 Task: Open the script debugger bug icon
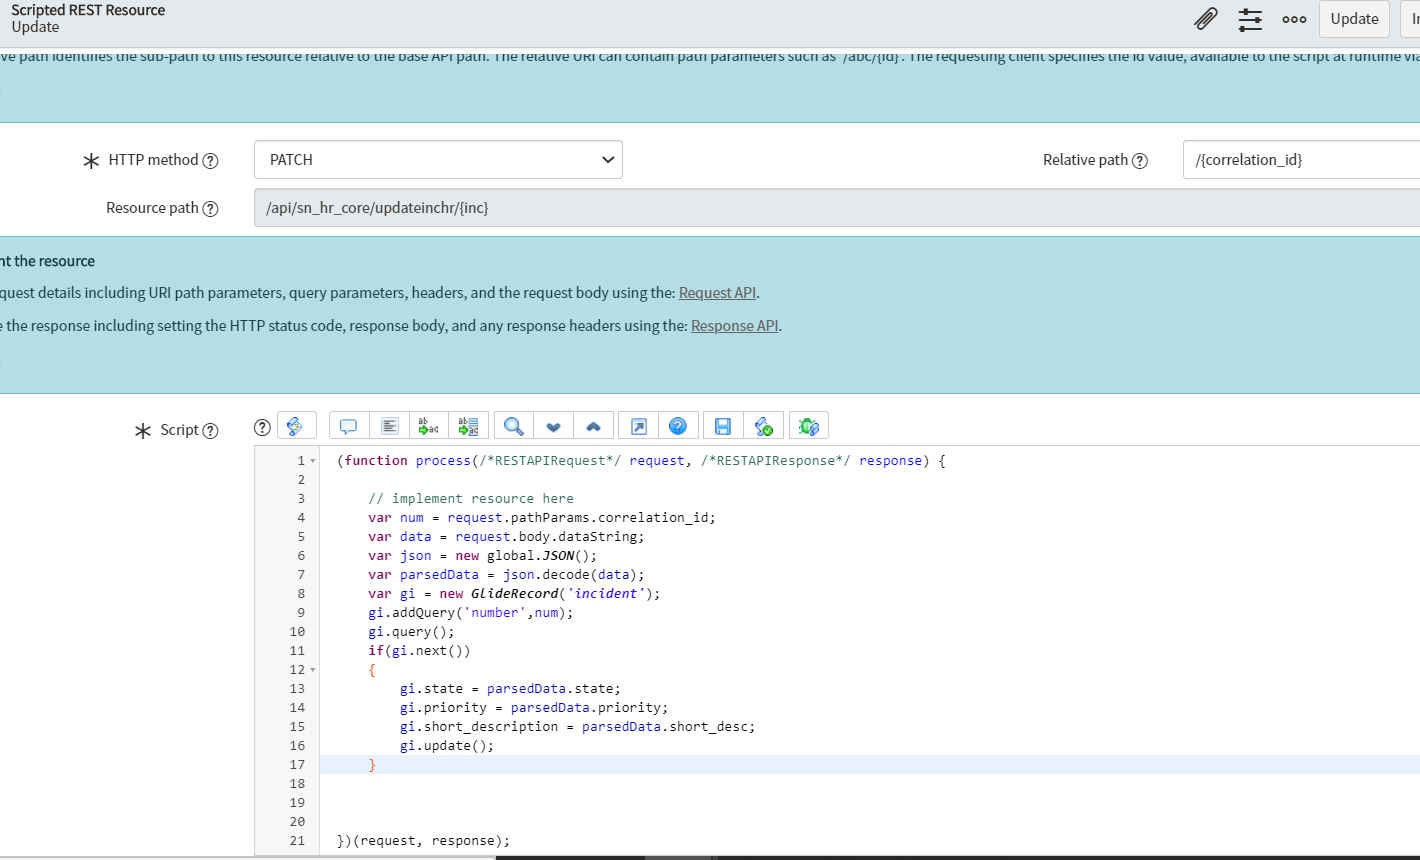[808, 425]
